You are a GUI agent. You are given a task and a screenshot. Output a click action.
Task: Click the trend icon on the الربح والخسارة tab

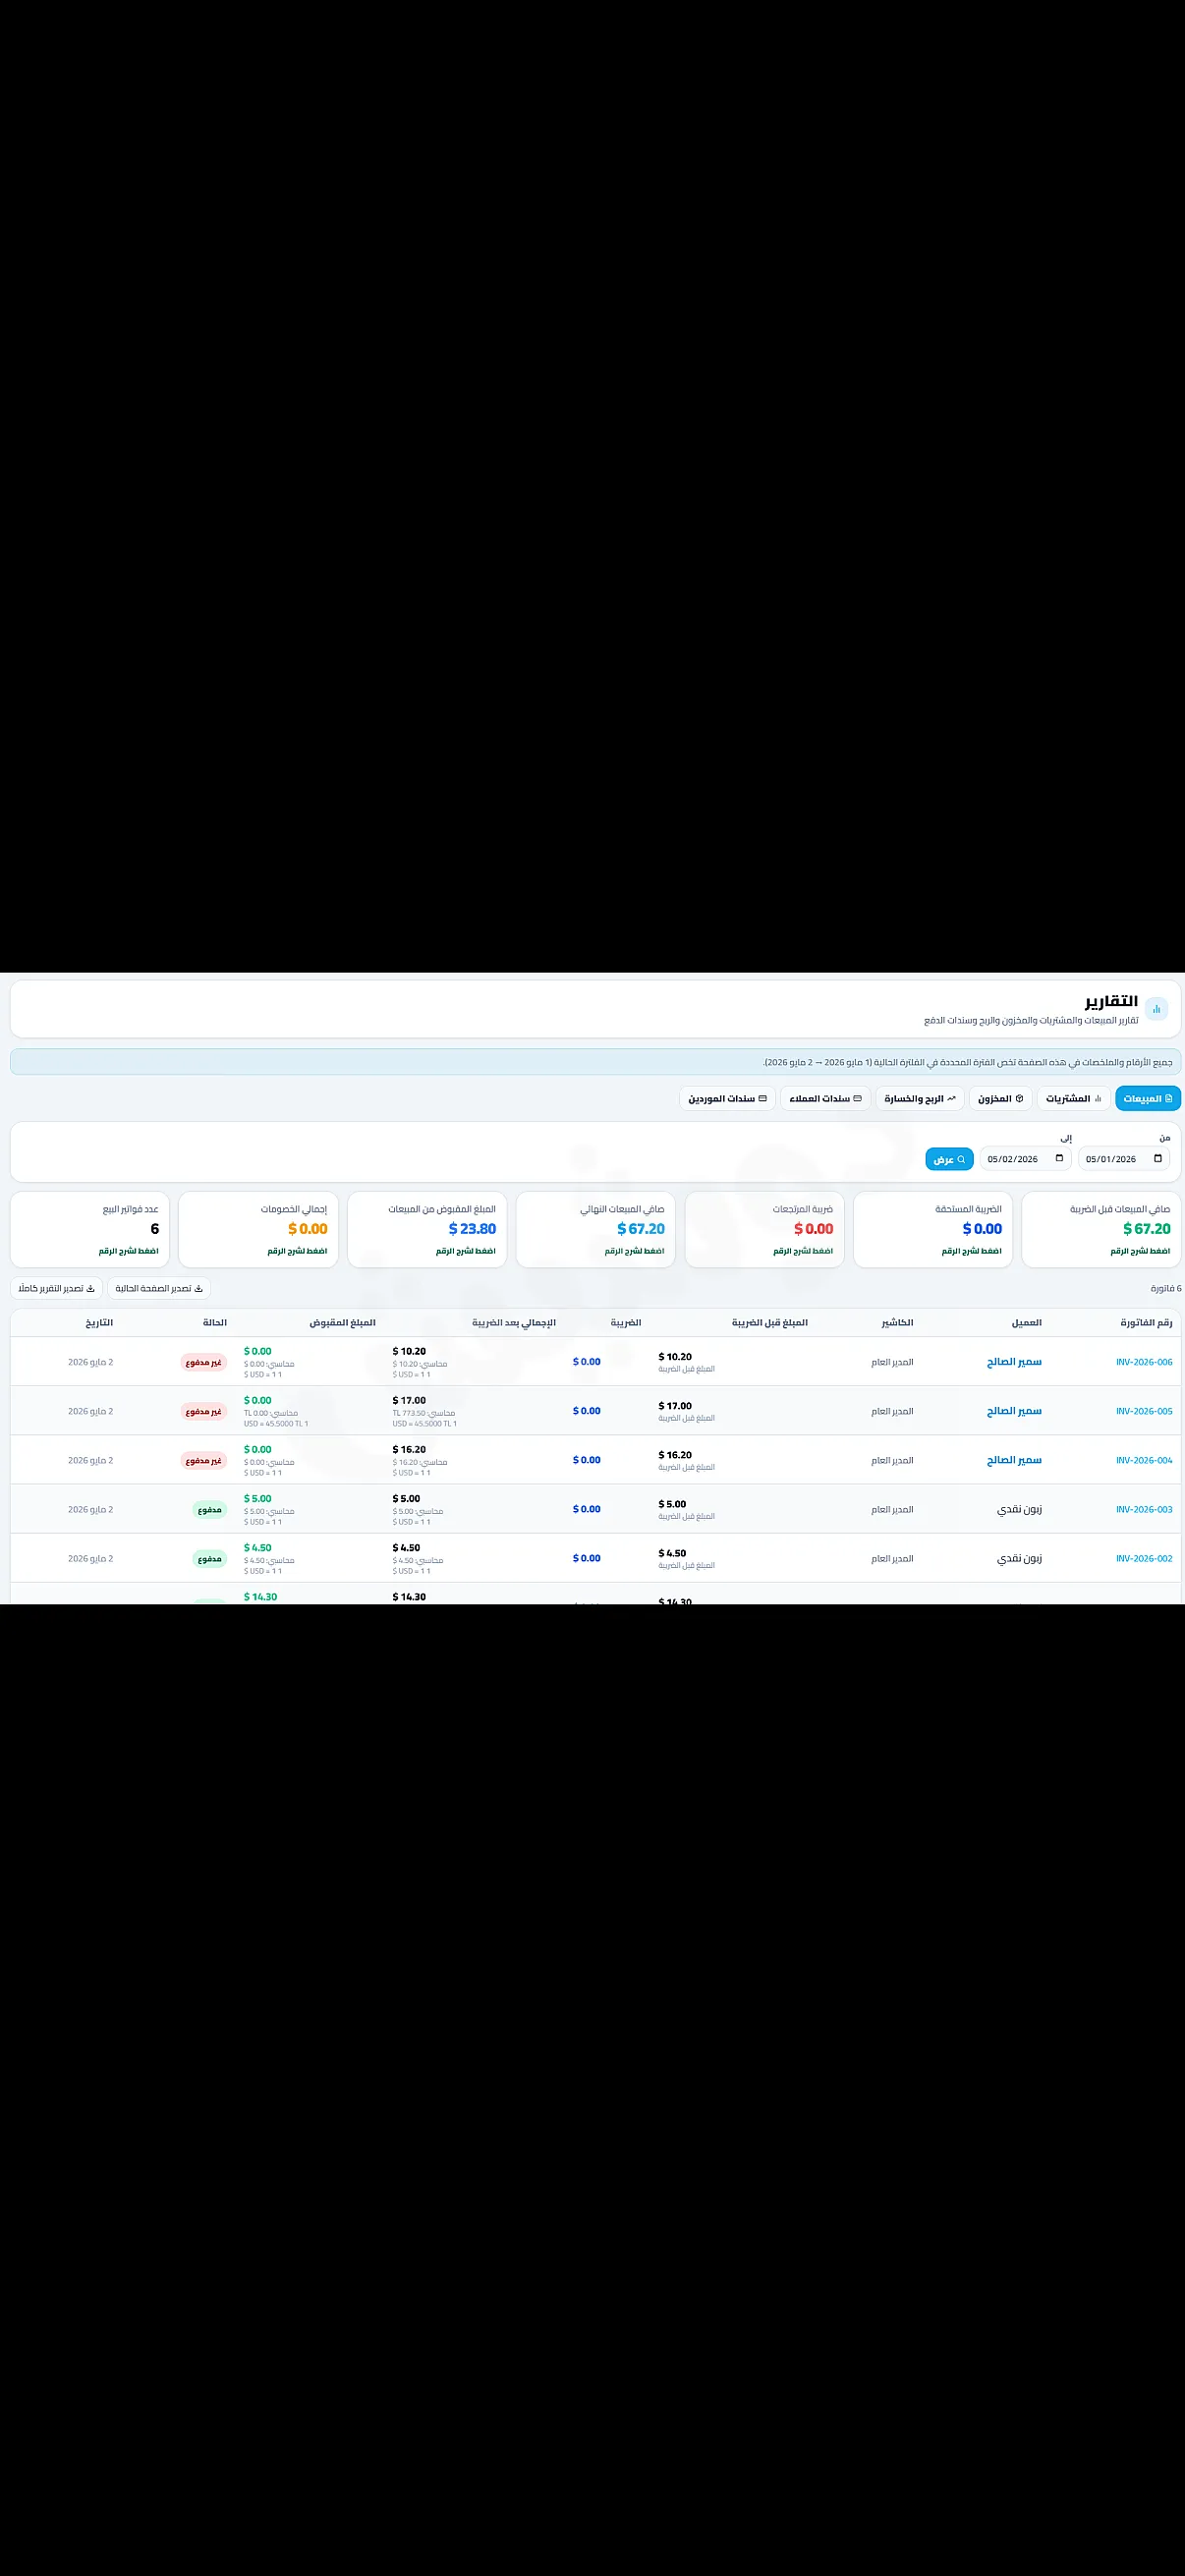click(951, 1098)
